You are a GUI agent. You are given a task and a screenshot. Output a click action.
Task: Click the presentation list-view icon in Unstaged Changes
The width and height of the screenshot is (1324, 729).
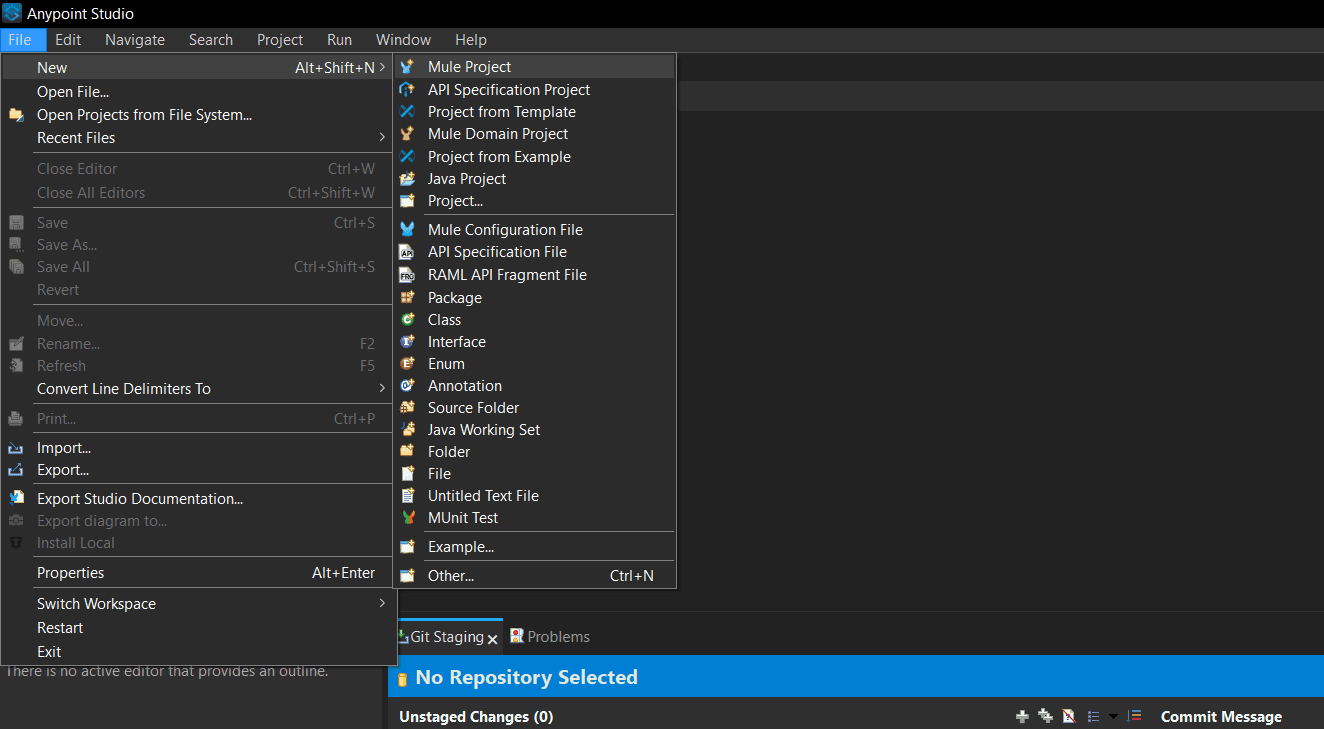coord(1093,716)
